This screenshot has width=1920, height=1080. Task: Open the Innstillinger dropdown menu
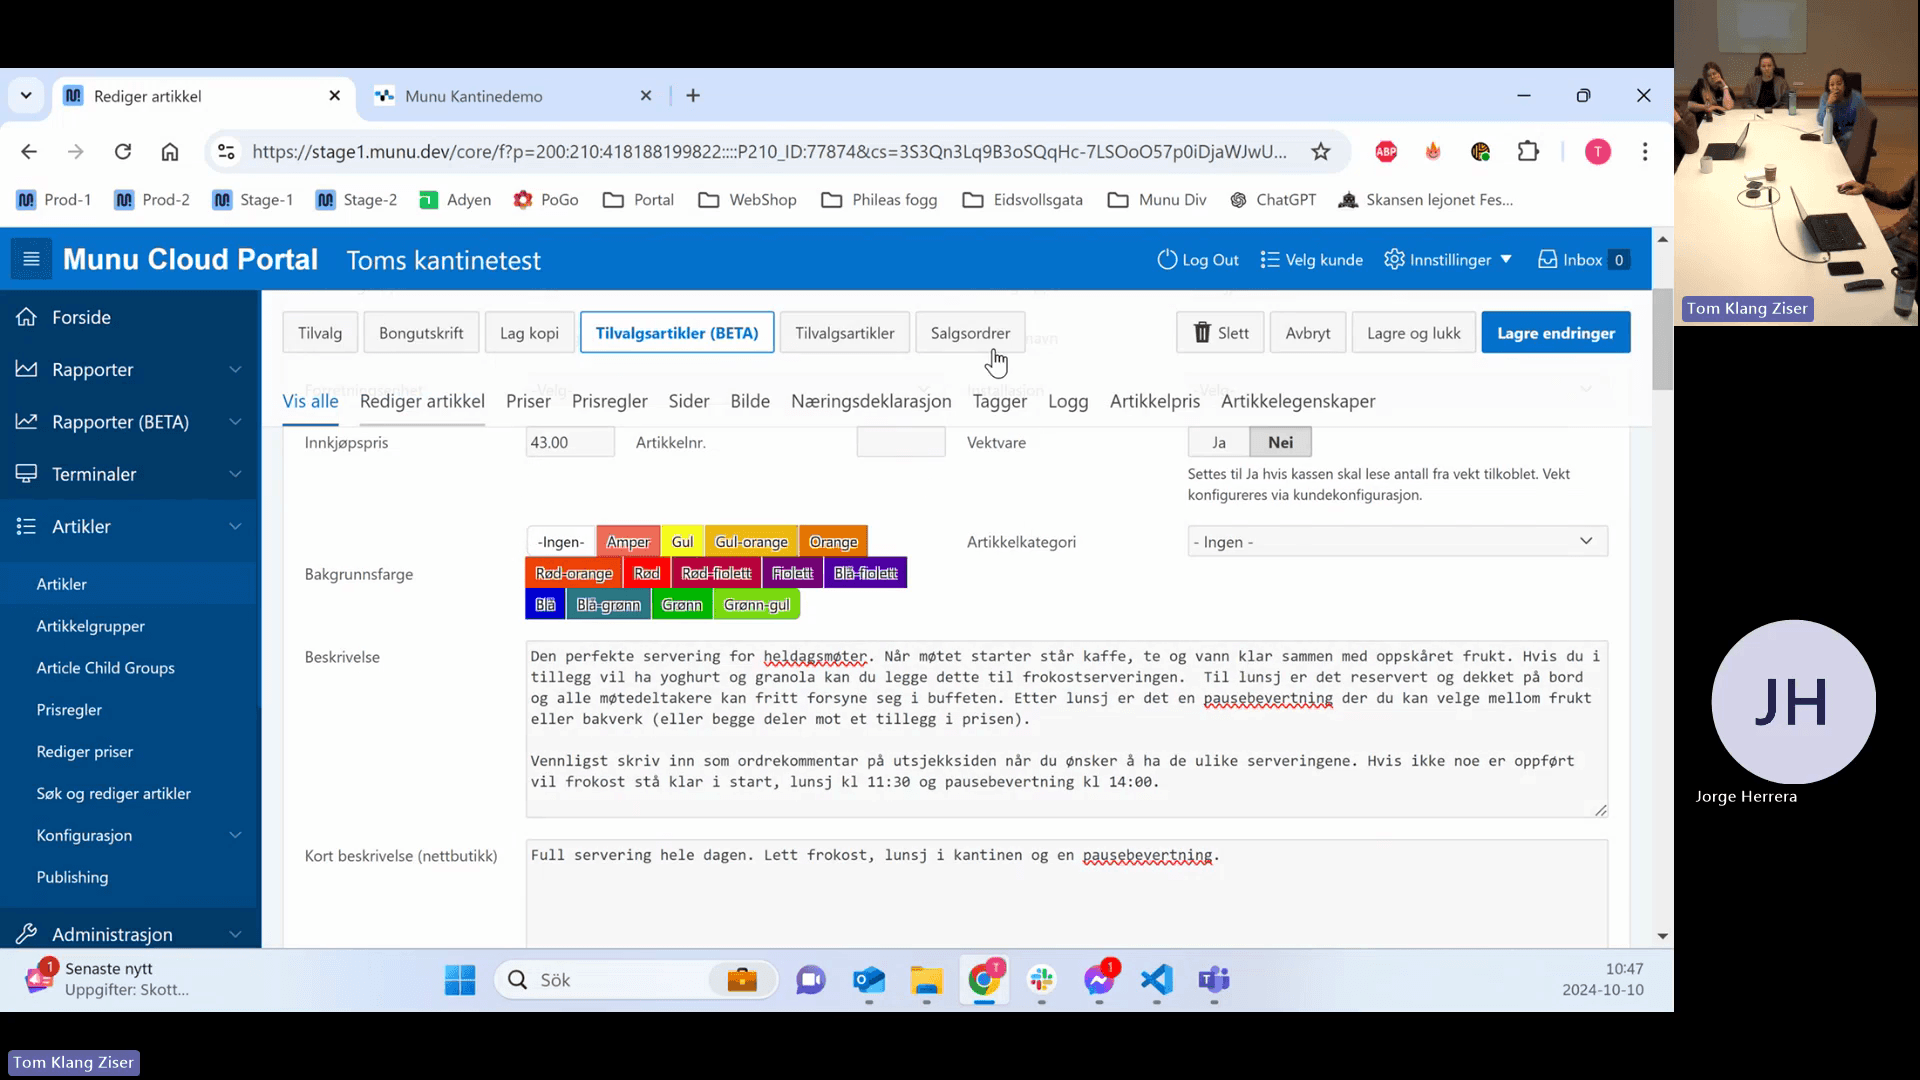1447,260
